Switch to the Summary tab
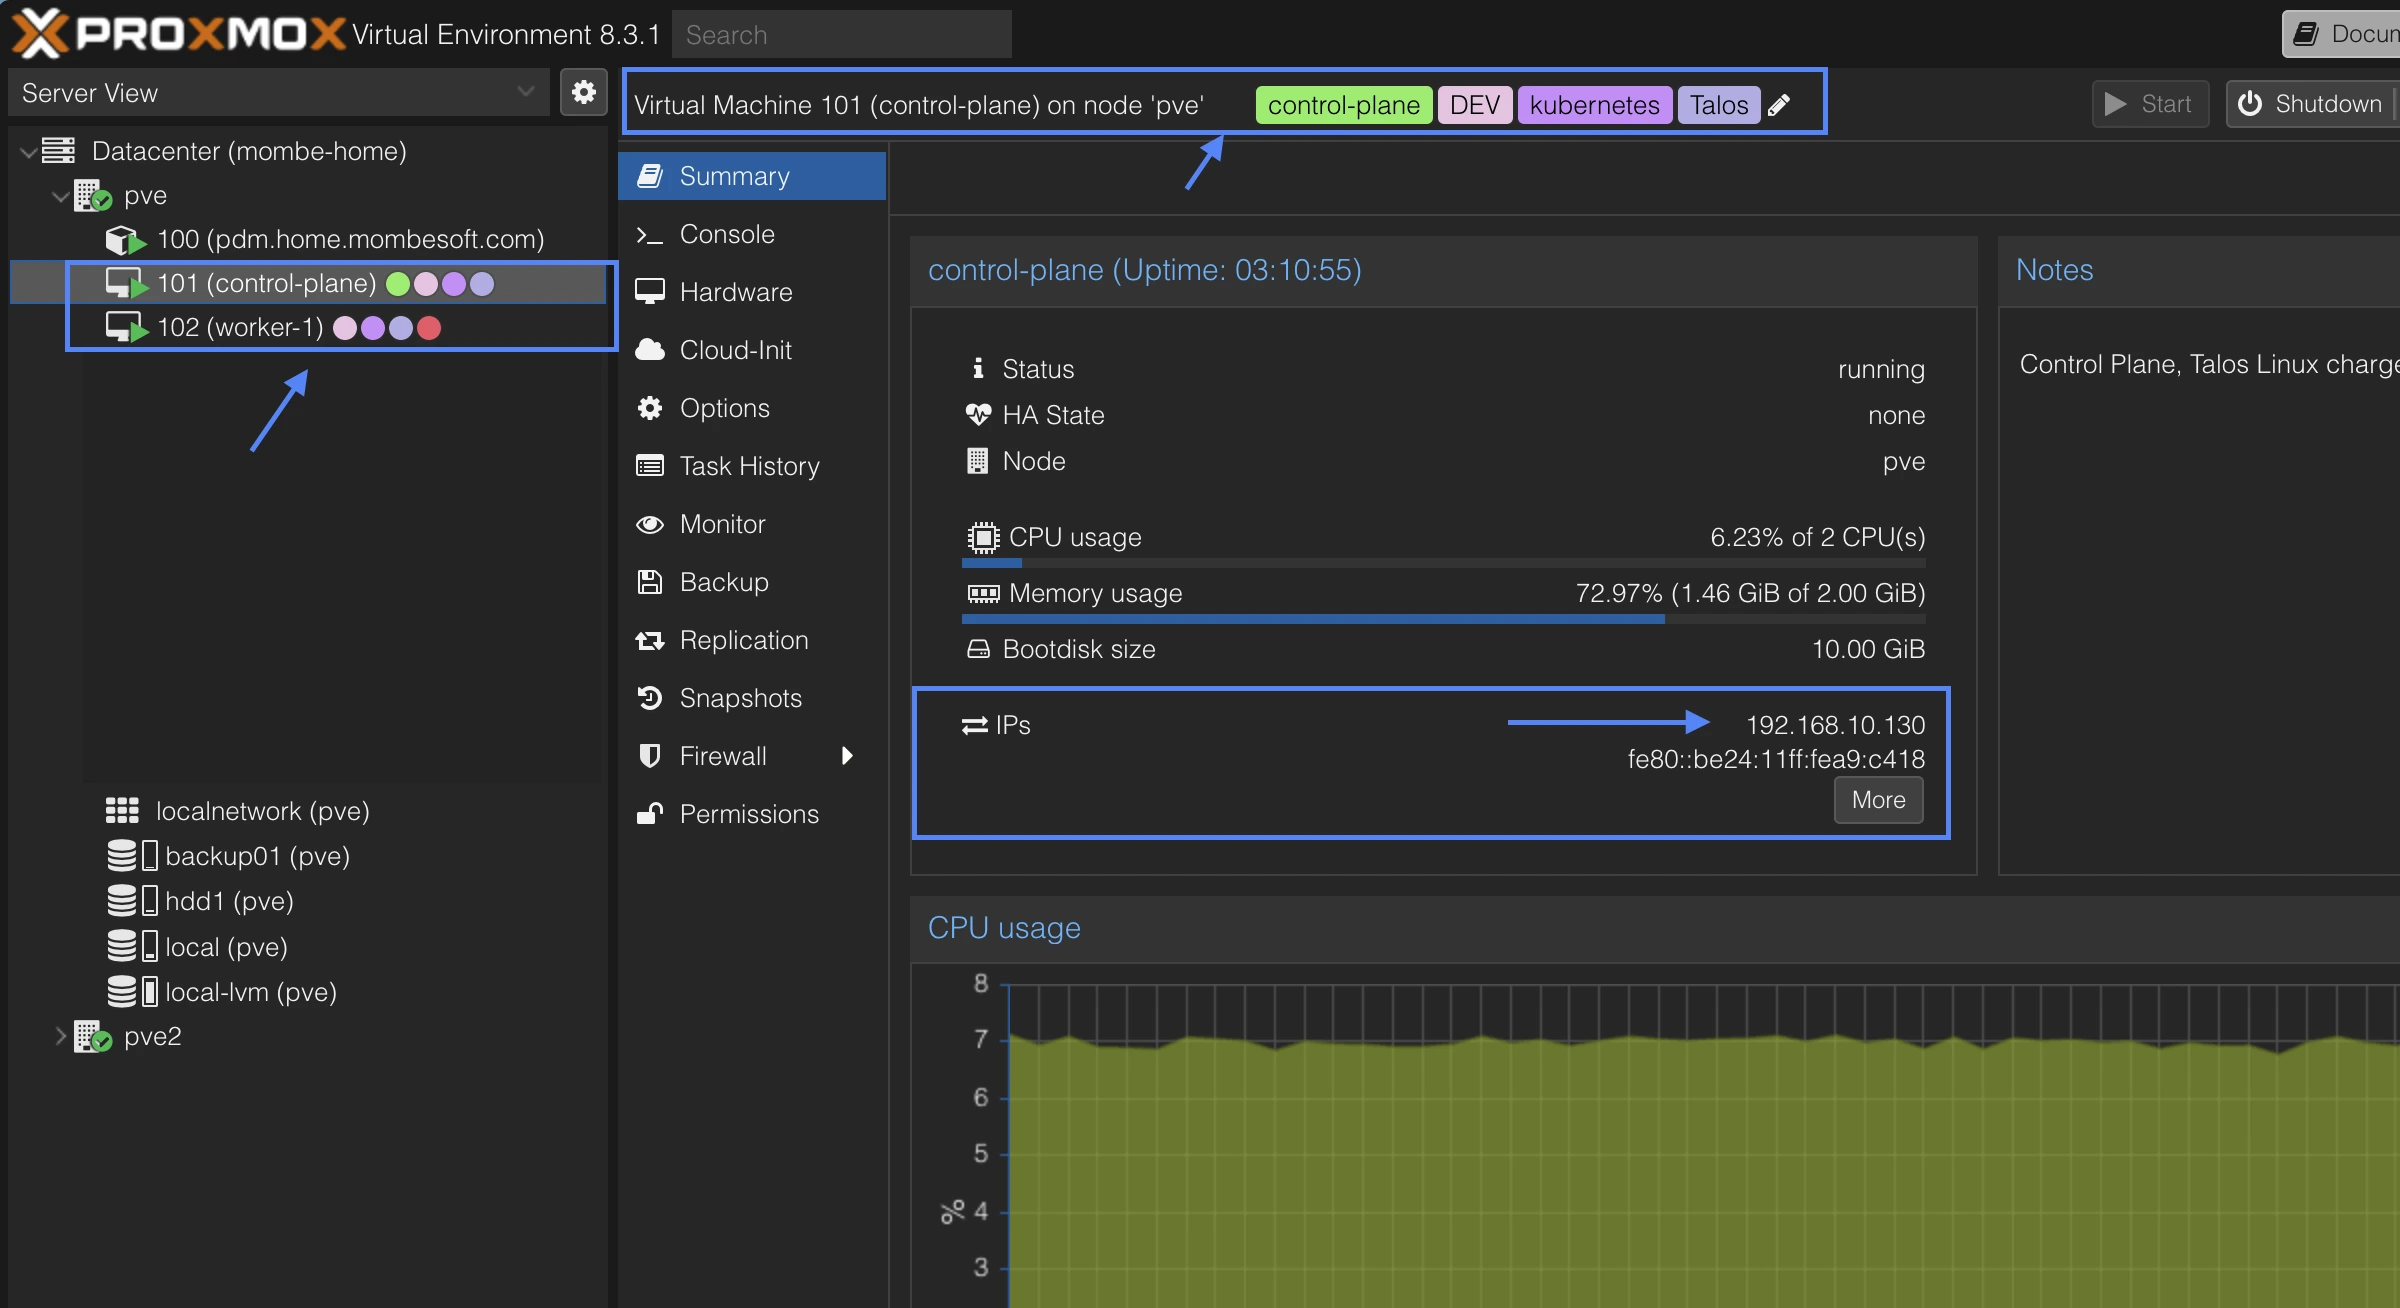Screen dimensions: 2400x1308 pyautogui.click(x=734, y=176)
